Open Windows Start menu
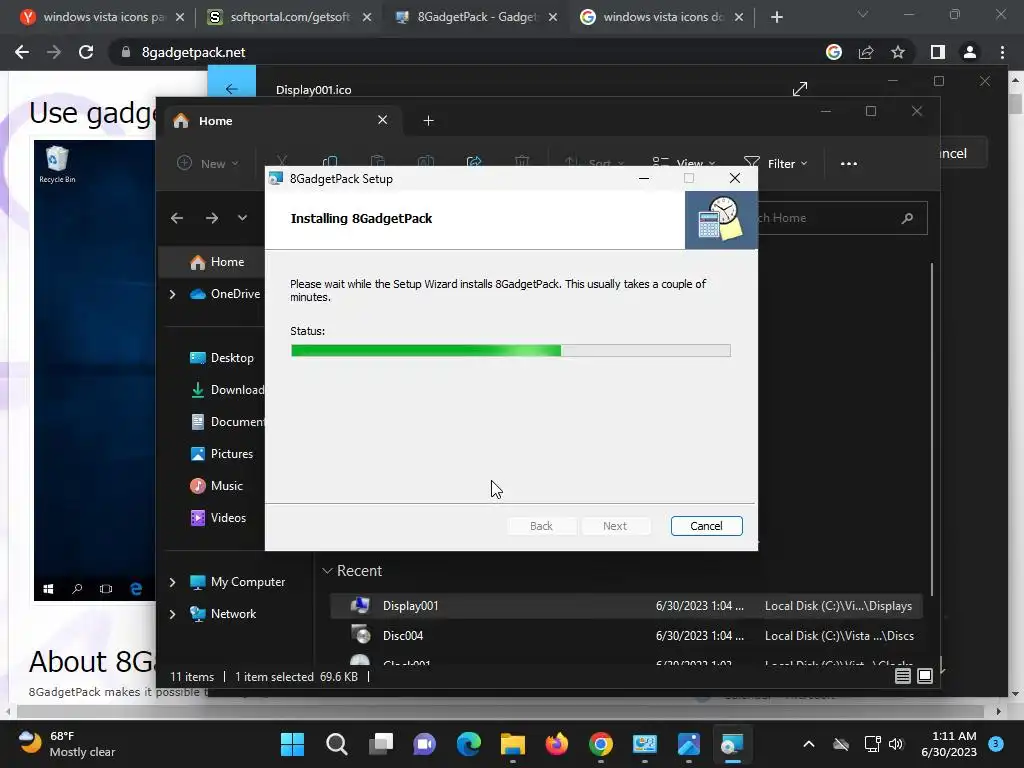1024x768 pixels. click(x=292, y=744)
